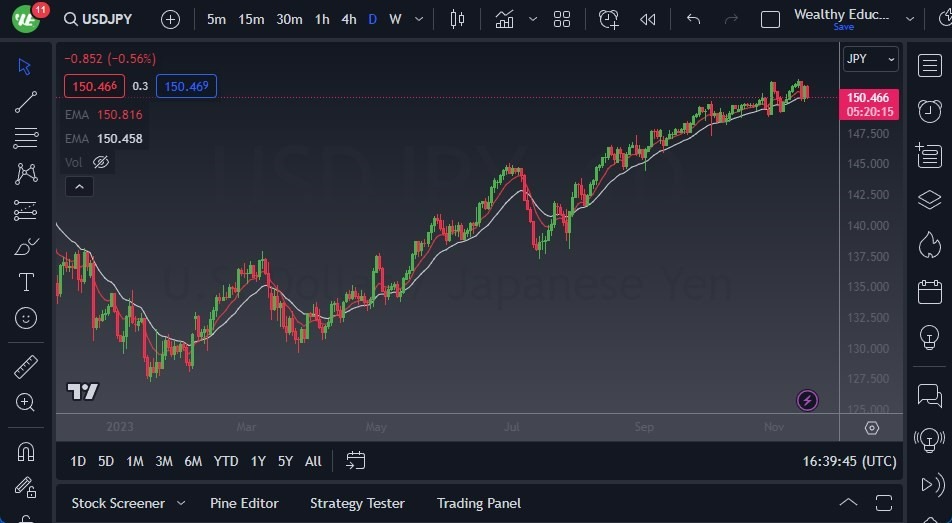
Task: Select the ruler measure tool
Action: (26, 367)
